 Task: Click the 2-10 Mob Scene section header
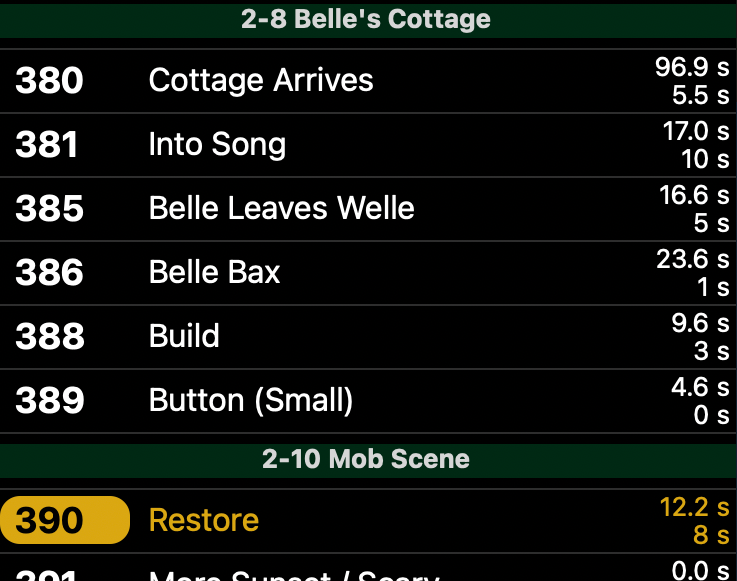(366, 459)
